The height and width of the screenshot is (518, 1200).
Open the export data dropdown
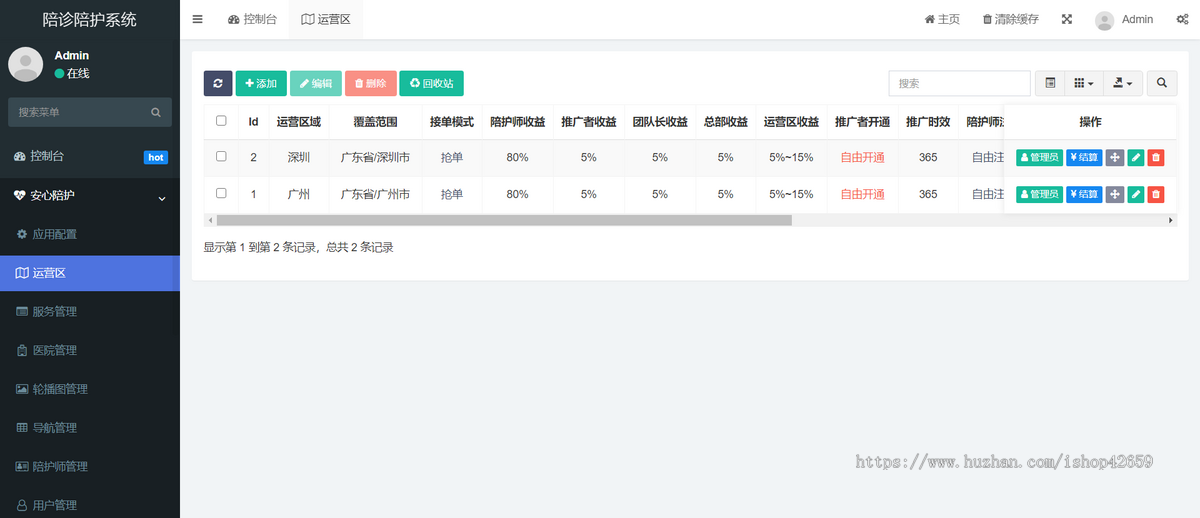click(1122, 84)
